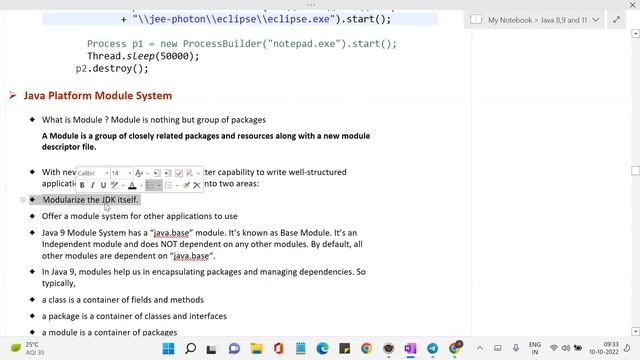Click the window close X button
The height and width of the screenshot is (360, 640).
tap(632, 4)
